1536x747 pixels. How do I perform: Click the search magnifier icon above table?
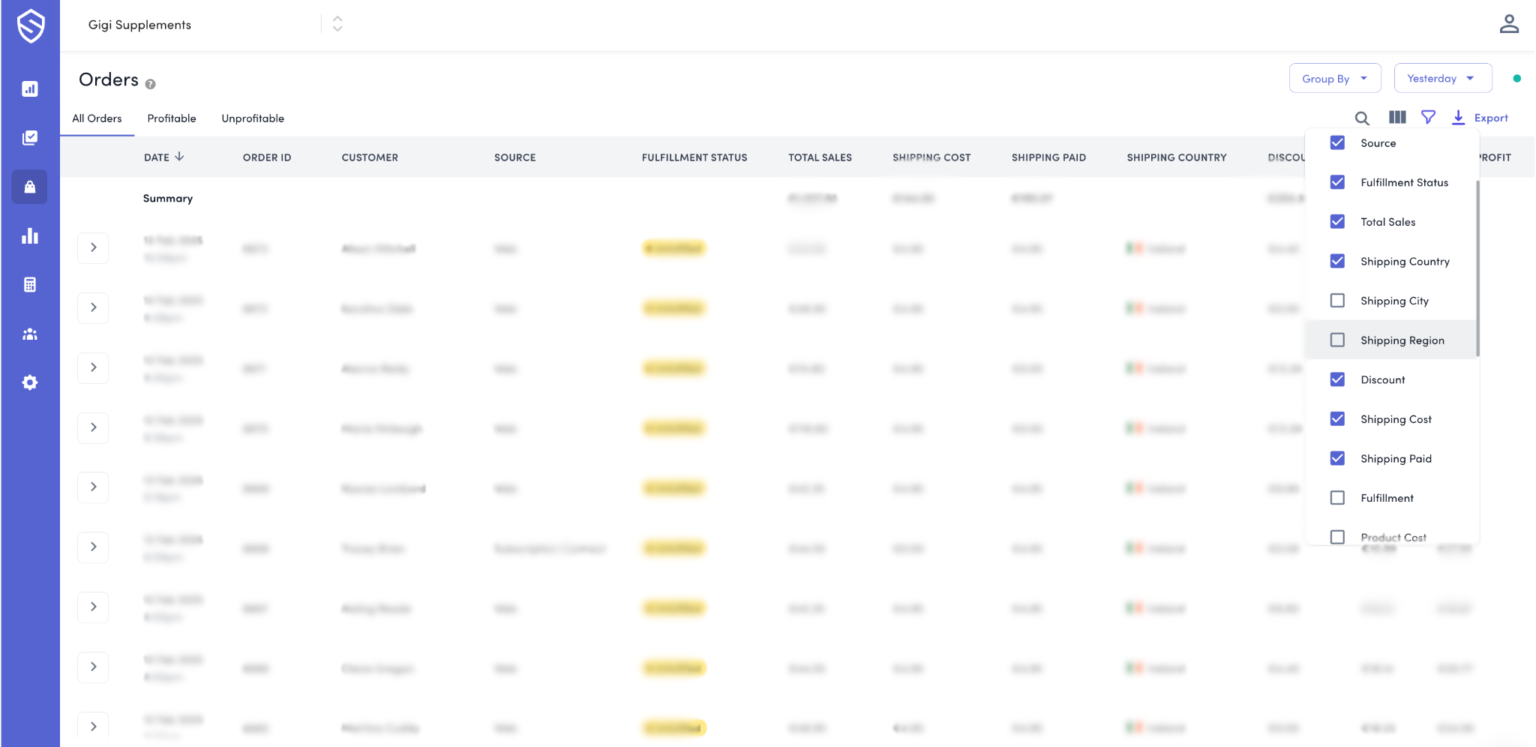point(1362,118)
